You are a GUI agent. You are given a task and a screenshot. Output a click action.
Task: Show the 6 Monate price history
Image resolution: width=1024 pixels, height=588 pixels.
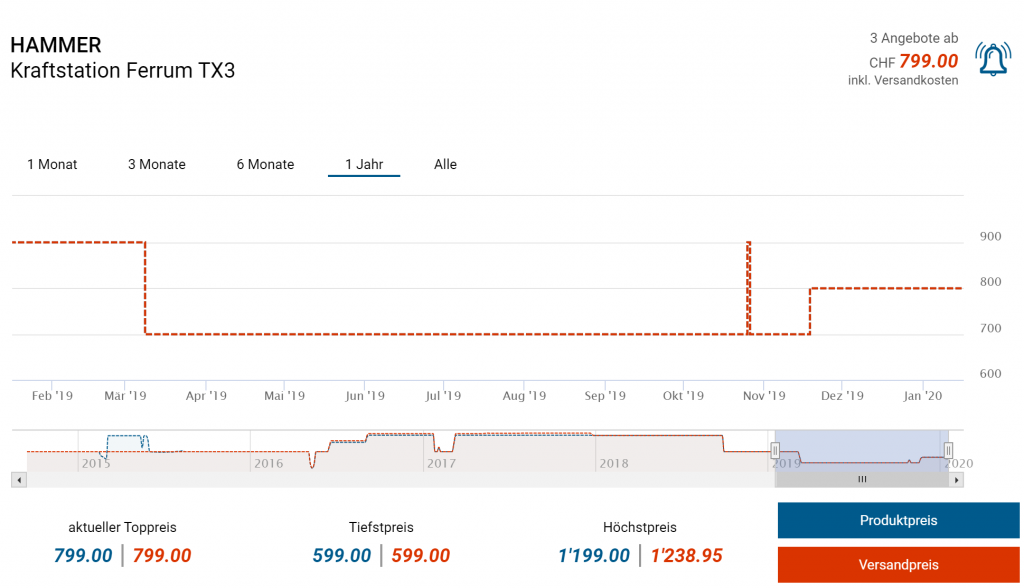pyautogui.click(x=265, y=164)
